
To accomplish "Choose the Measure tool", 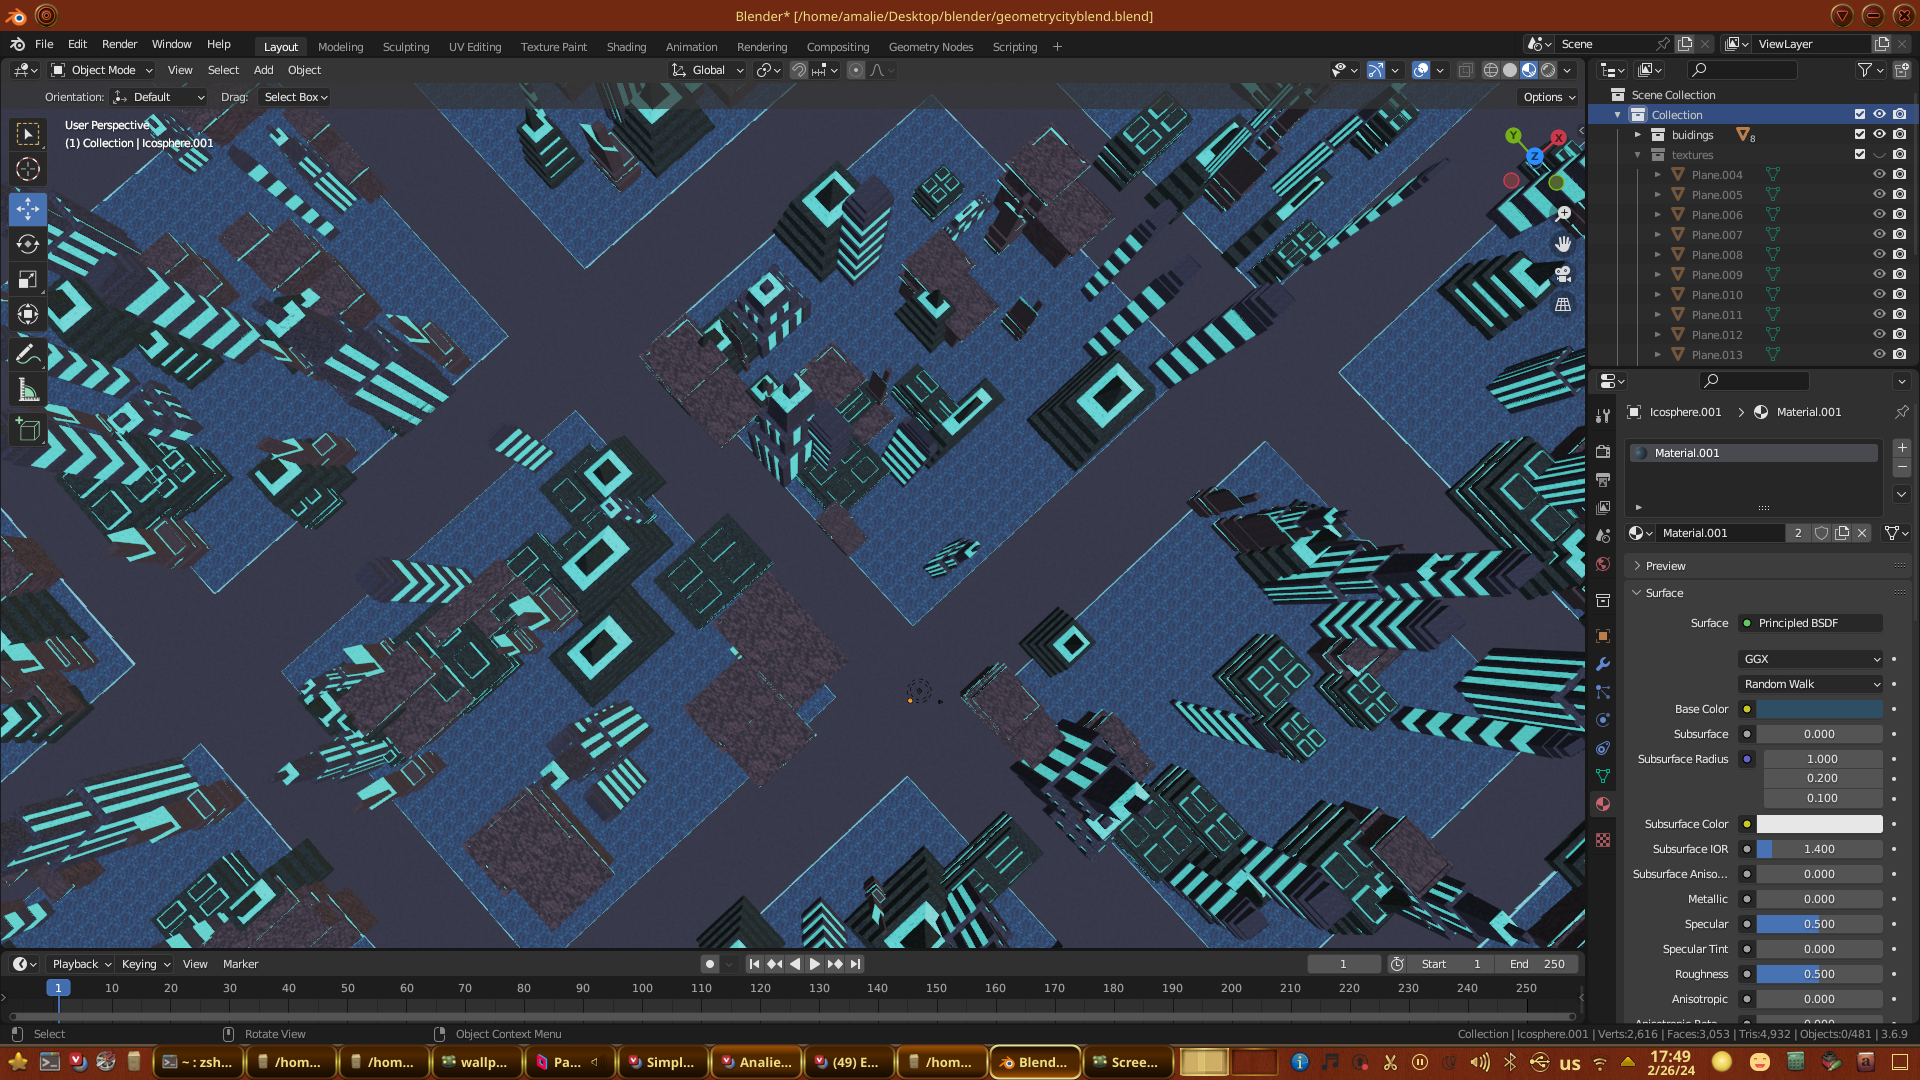I will pos(28,391).
